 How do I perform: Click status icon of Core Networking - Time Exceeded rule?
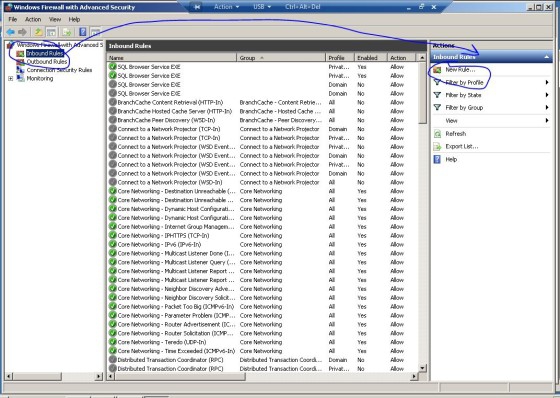click(113, 351)
